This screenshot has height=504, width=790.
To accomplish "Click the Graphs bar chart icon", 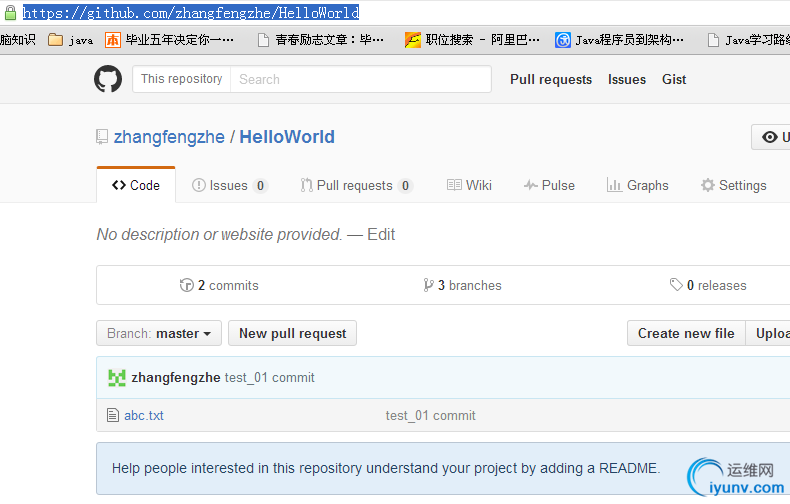I will tap(614, 185).
